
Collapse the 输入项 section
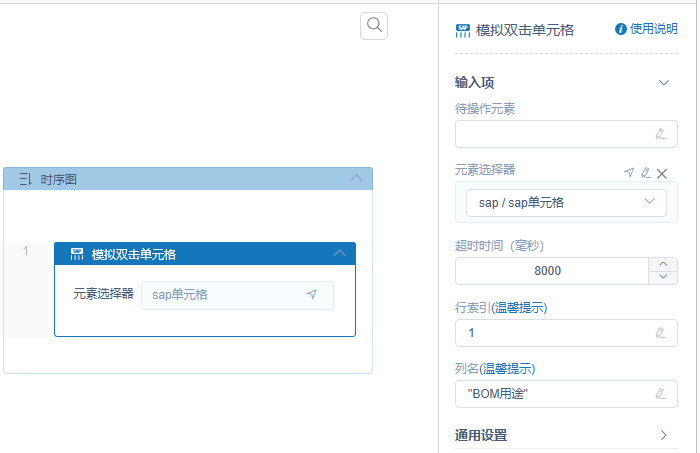pyautogui.click(x=663, y=83)
